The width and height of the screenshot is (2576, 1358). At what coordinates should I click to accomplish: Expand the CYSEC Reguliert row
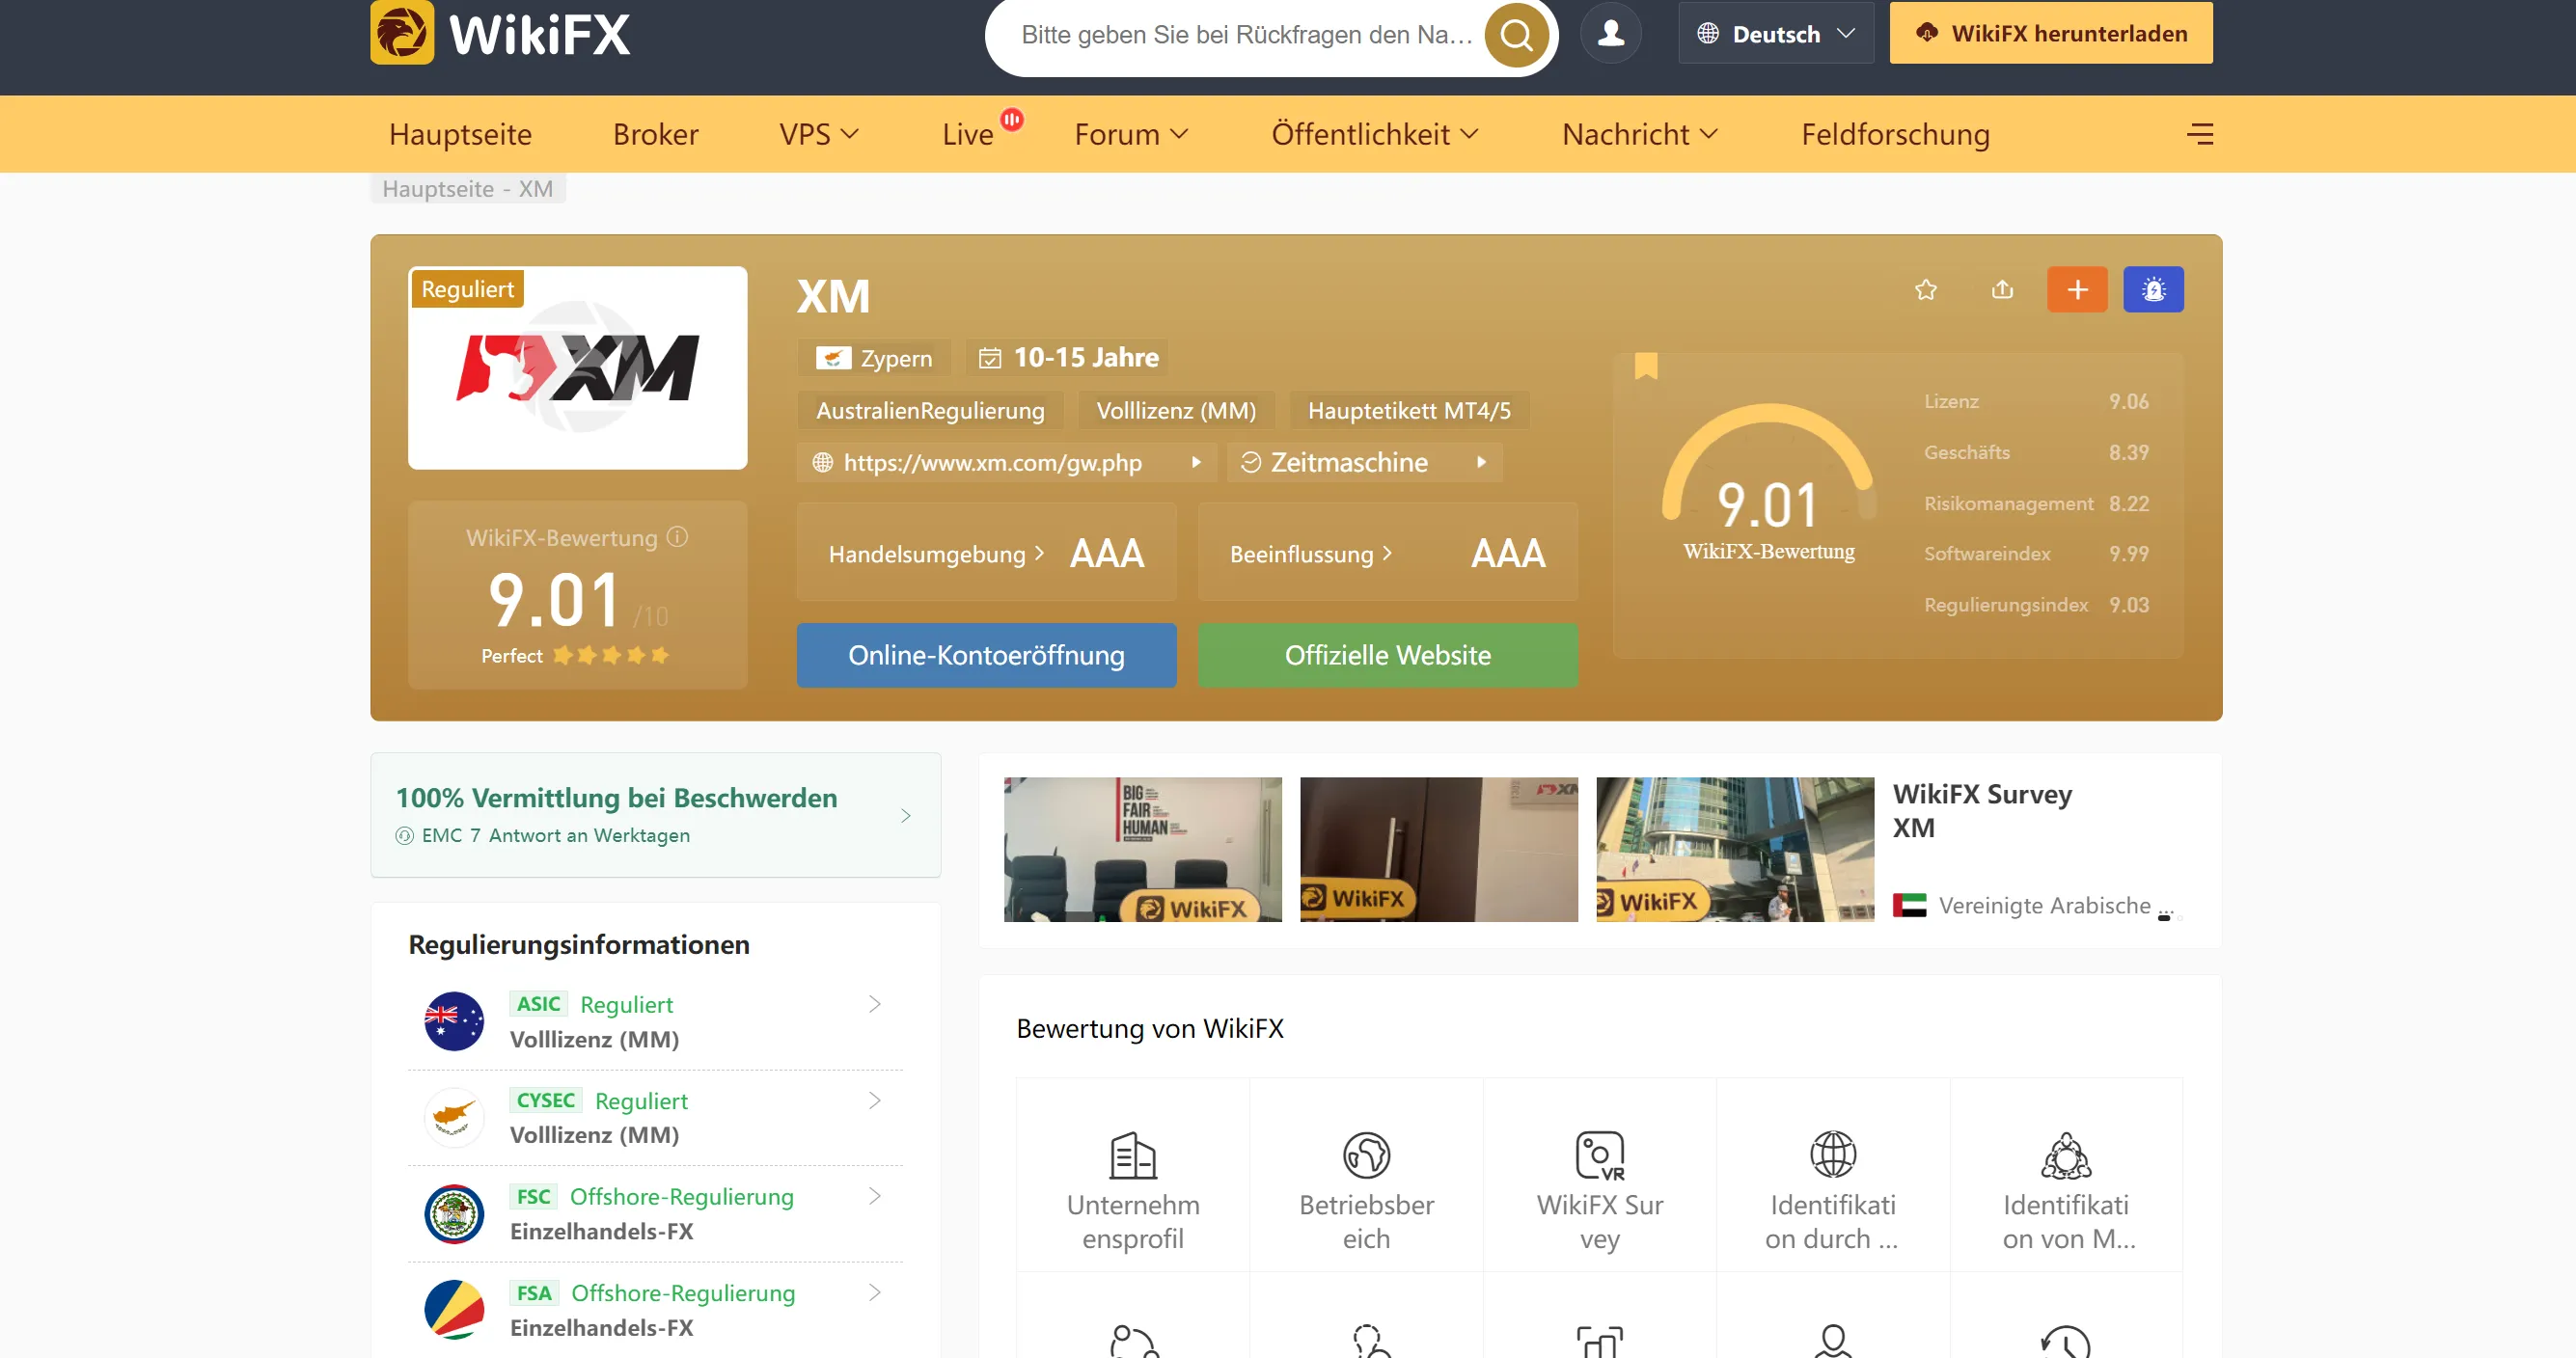pyautogui.click(x=655, y=1117)
